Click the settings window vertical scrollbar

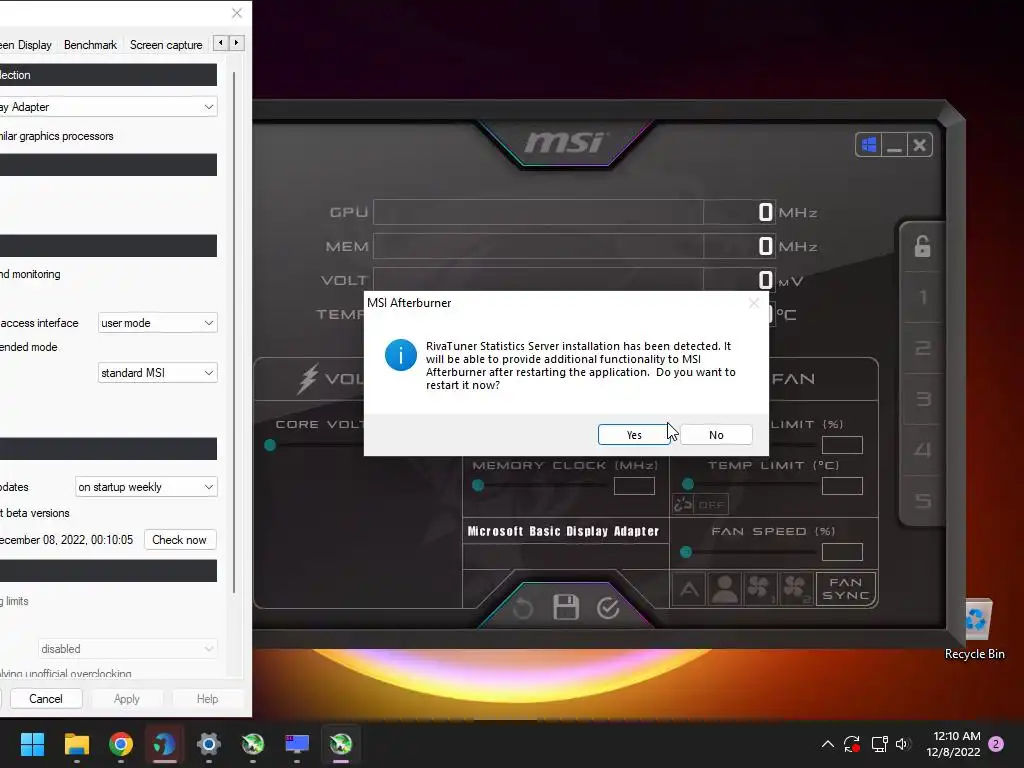click(234, 332)
